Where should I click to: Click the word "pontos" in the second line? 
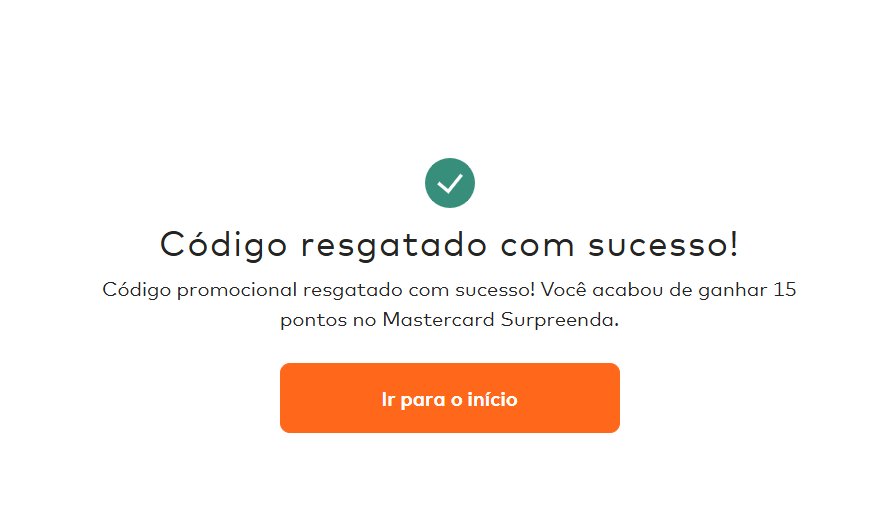[x=313, y=321]
